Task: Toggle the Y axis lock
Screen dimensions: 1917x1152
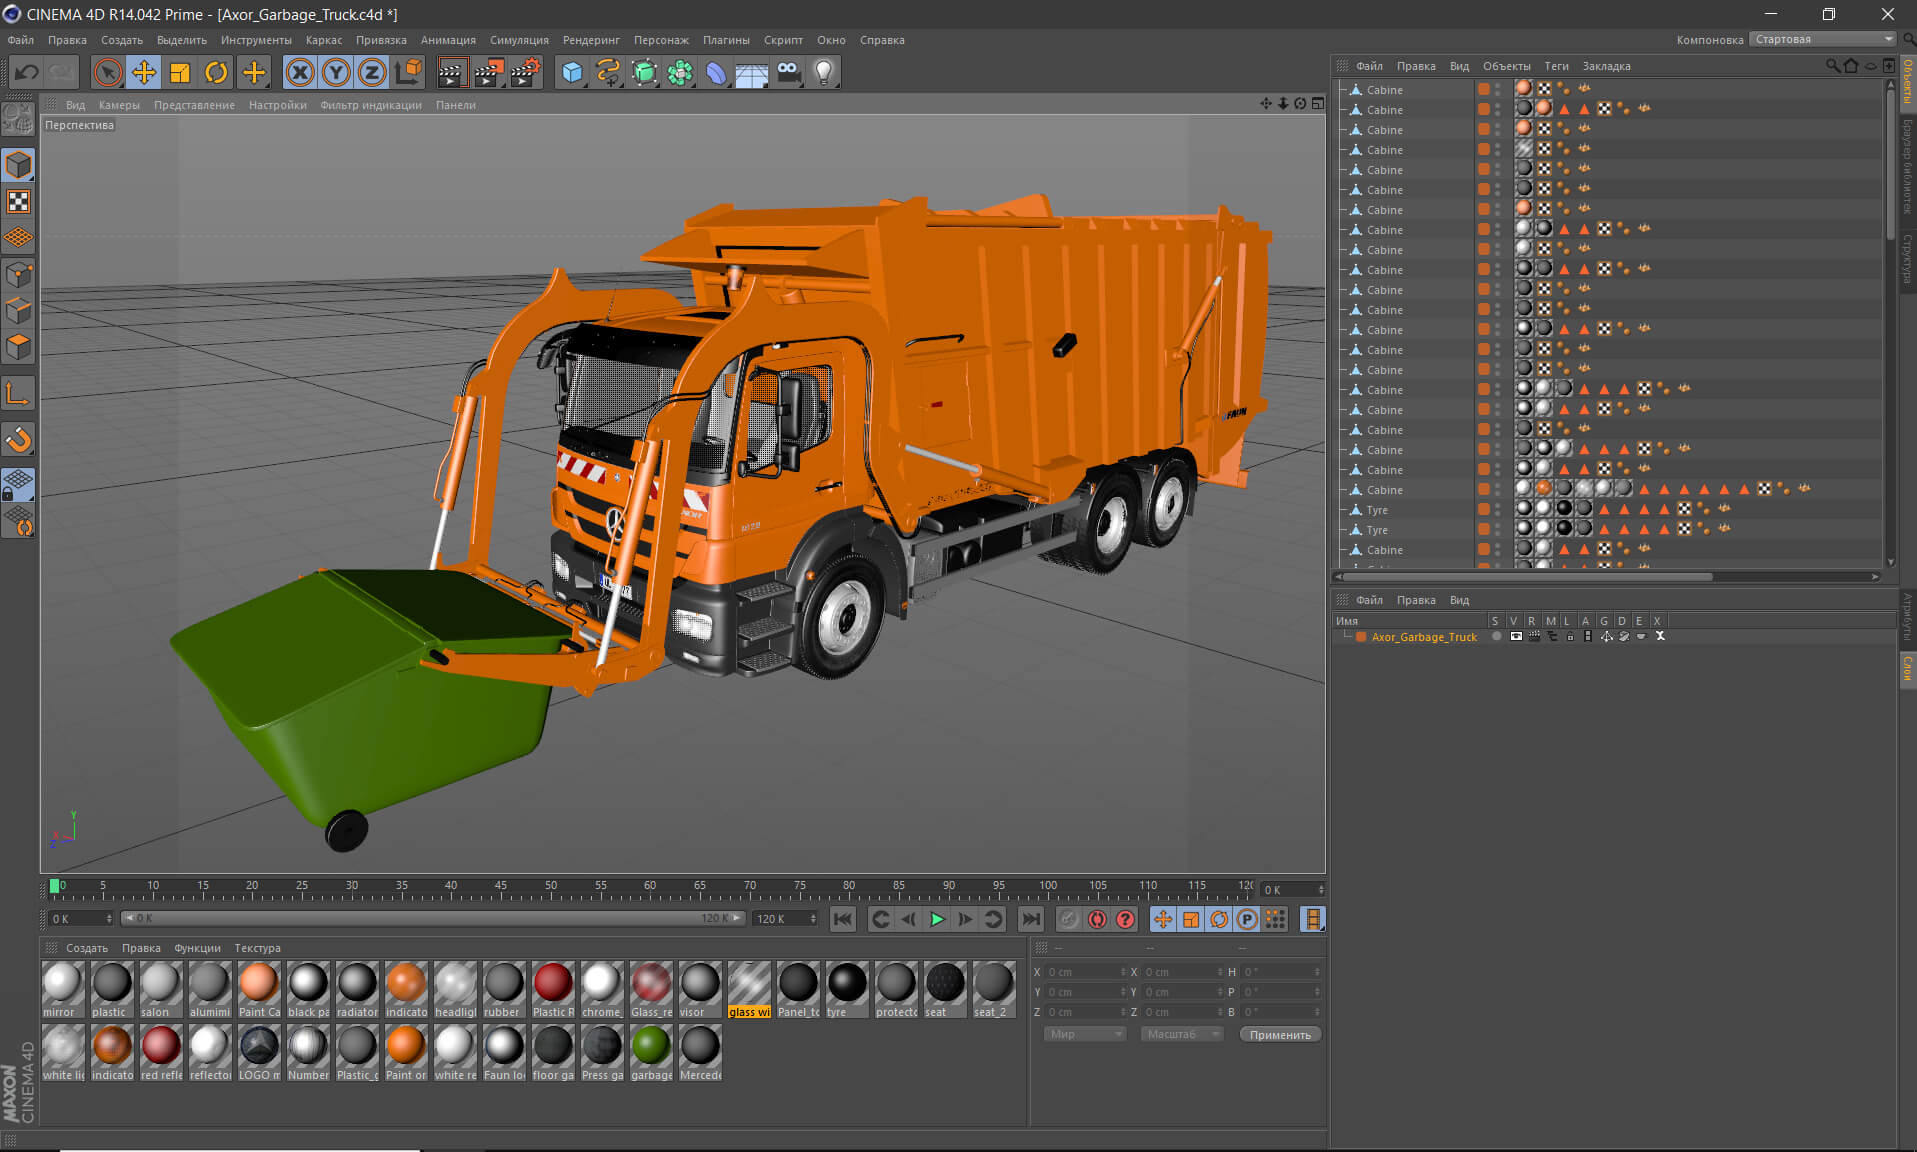Action: pos(336,72)
